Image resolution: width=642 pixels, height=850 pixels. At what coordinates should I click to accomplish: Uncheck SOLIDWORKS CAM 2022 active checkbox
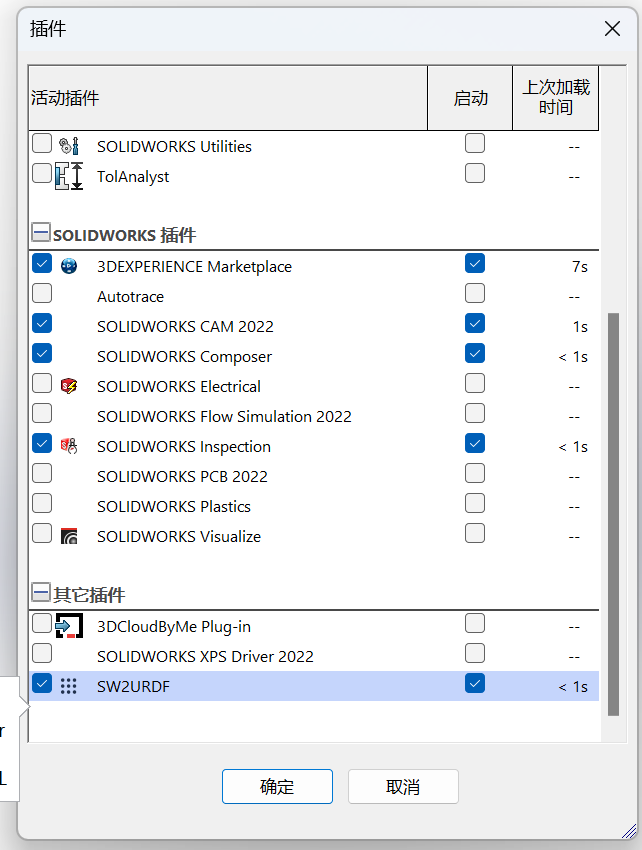(x=42, y=324)
